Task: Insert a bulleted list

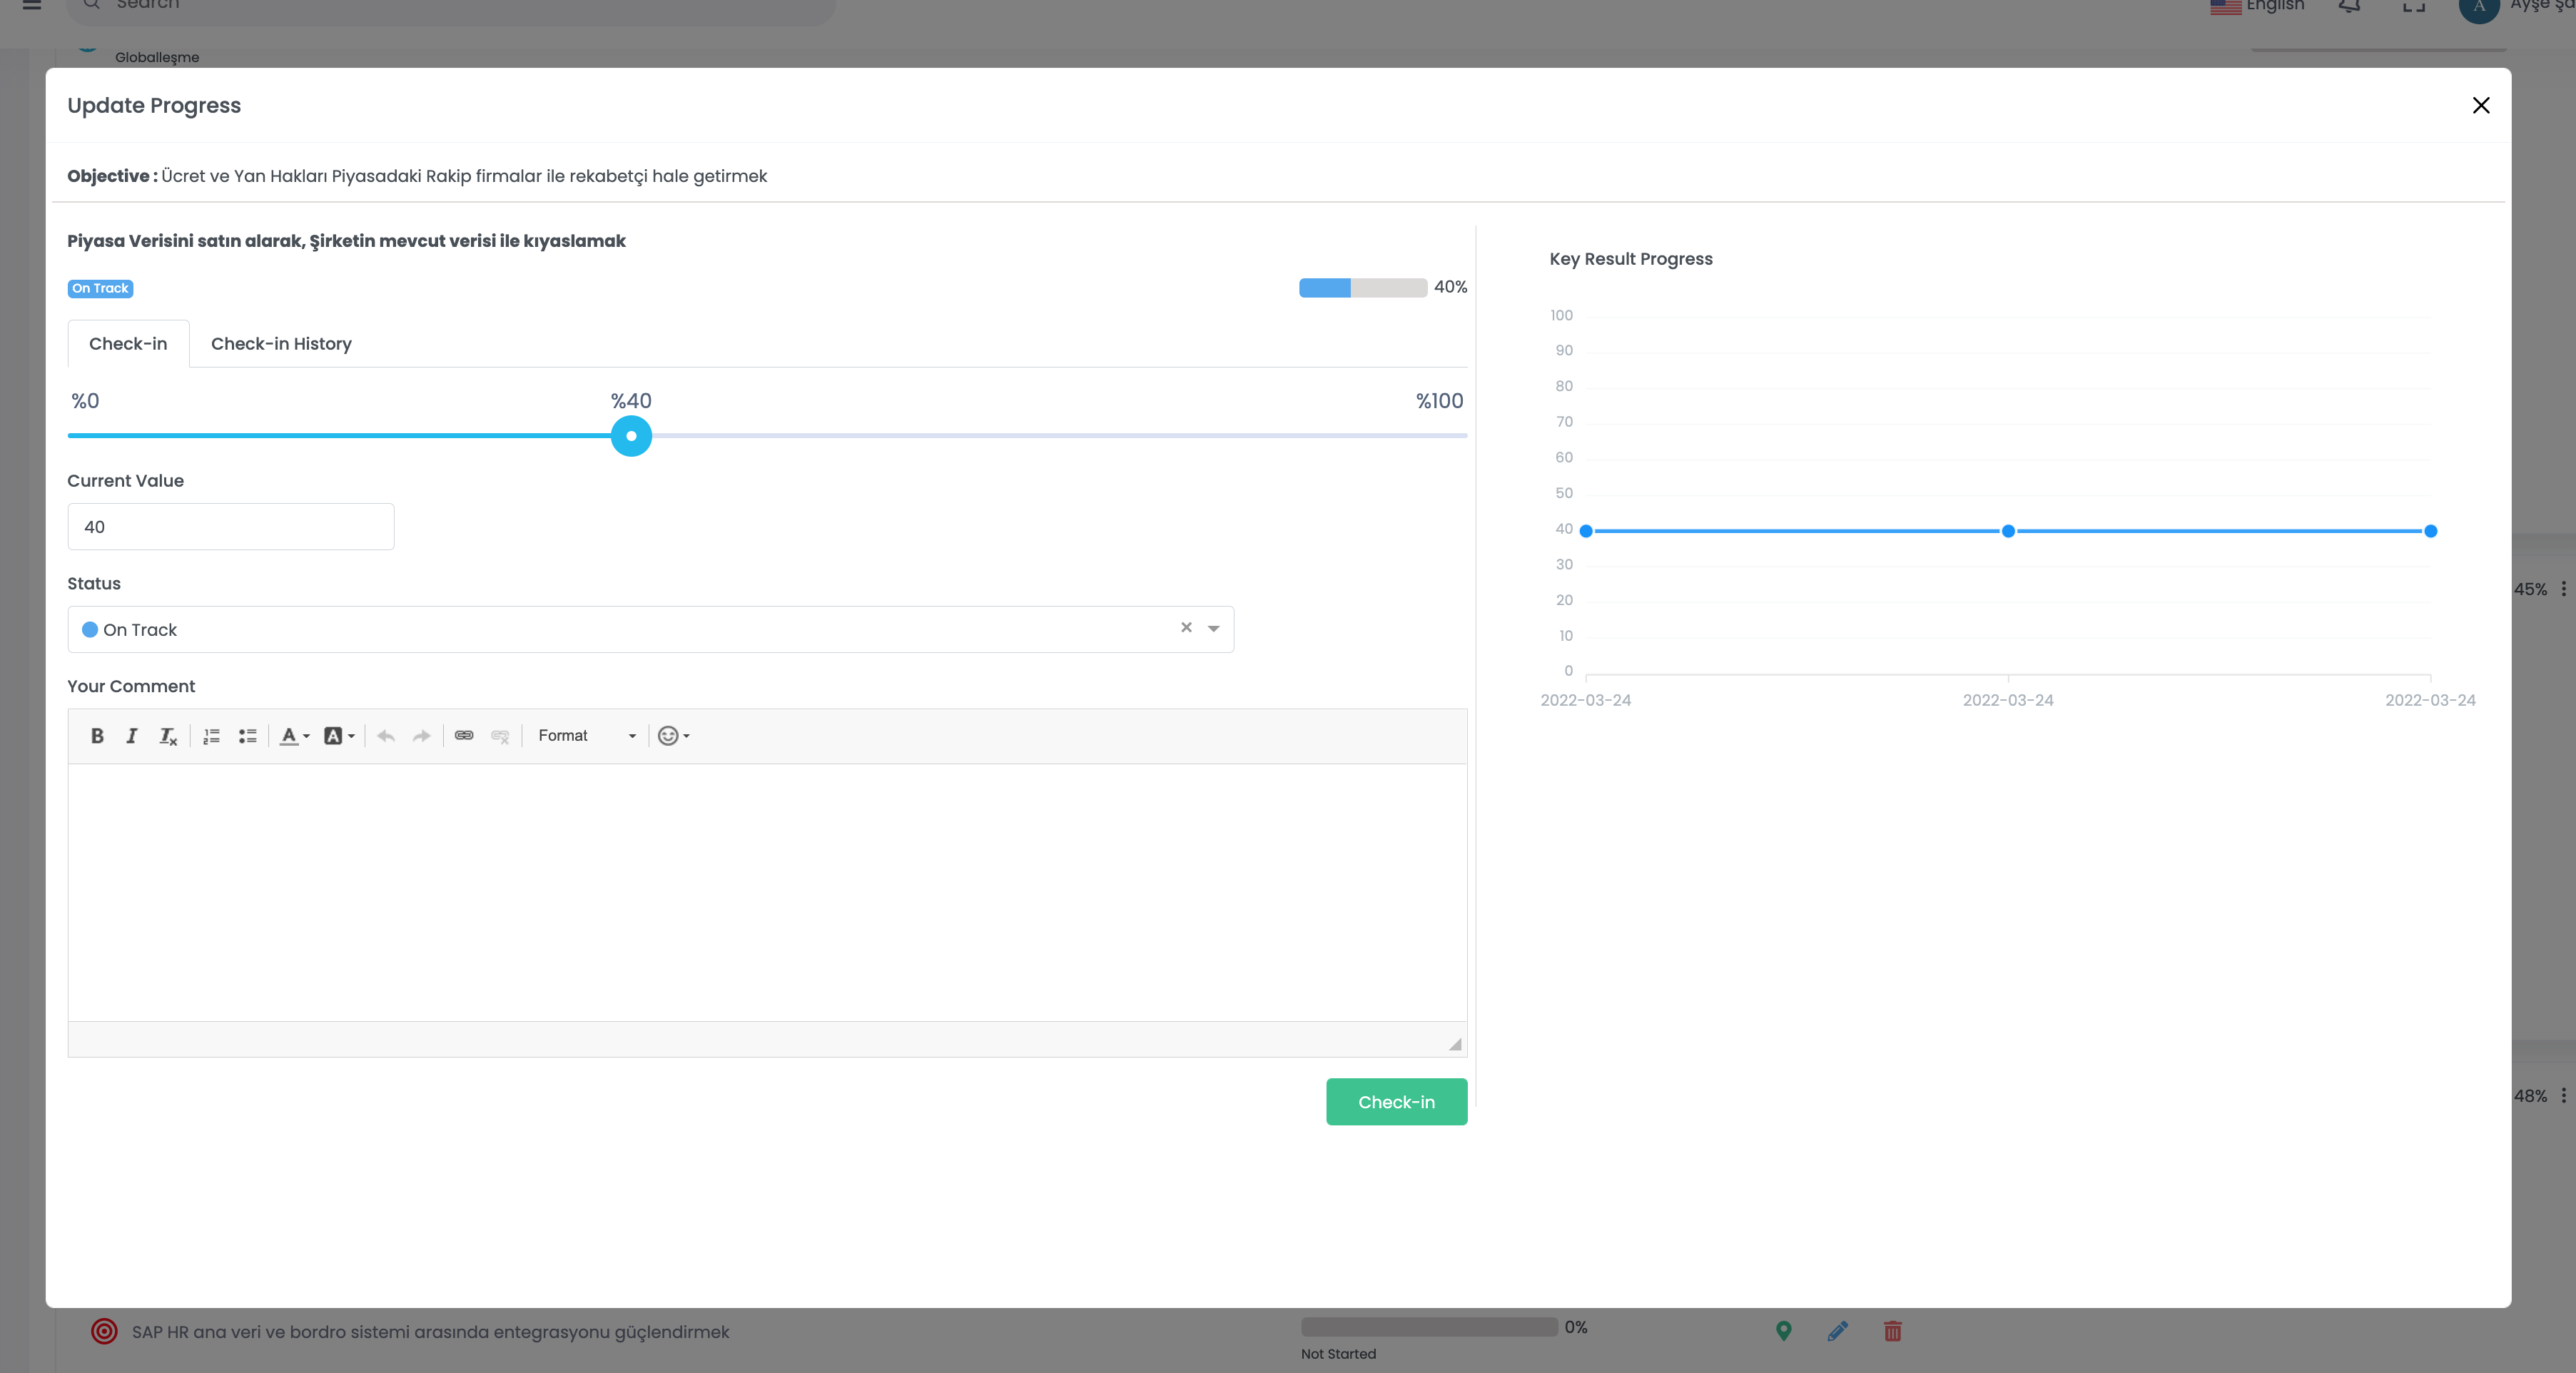Action: point(247,736)
